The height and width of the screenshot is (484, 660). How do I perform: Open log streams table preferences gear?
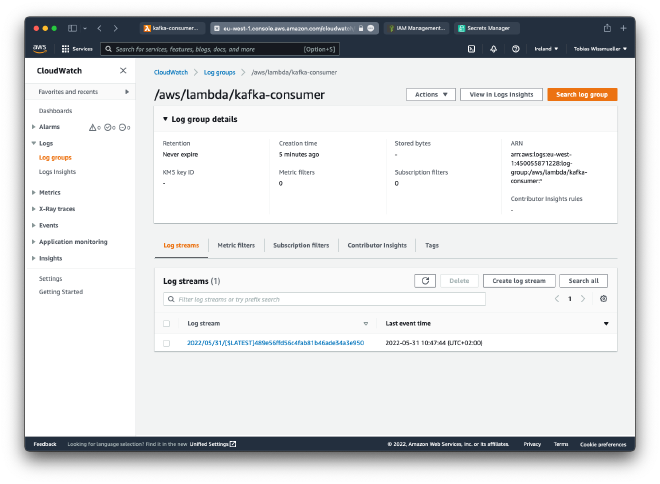pyautogui.click(x=603, y=299)
